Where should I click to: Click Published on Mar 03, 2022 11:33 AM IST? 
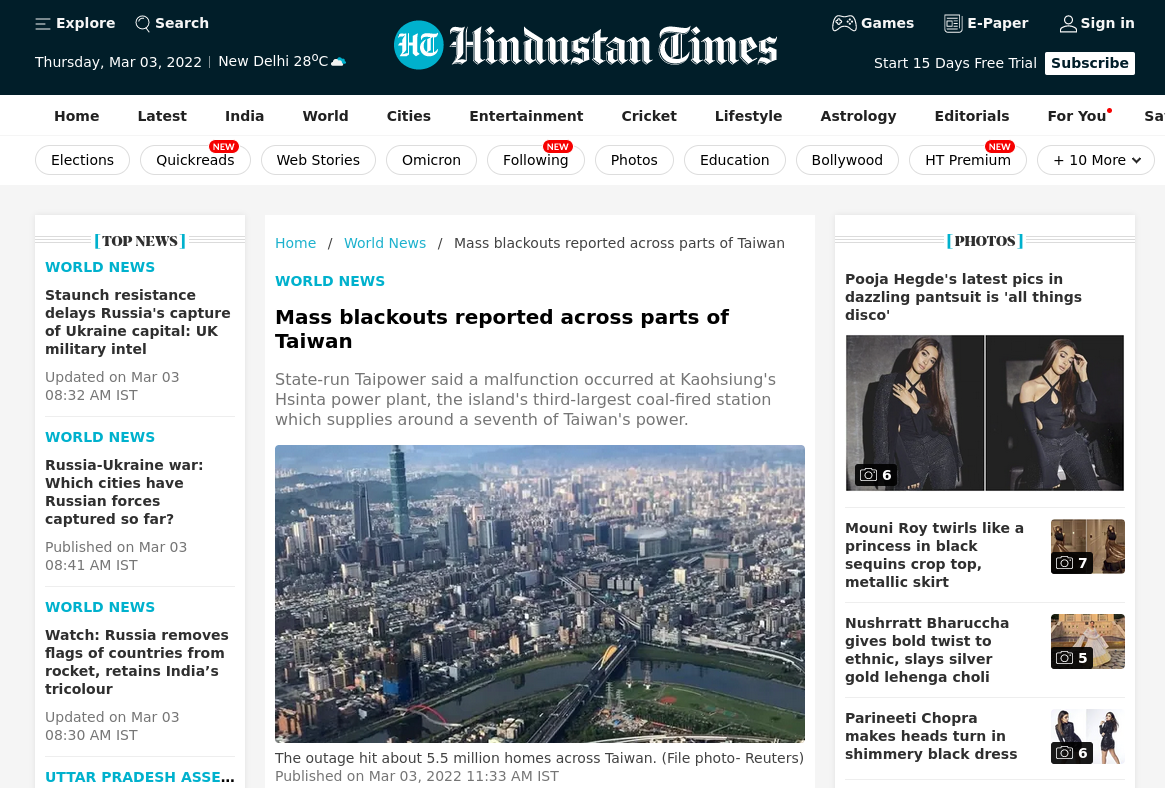click(417, 776)
